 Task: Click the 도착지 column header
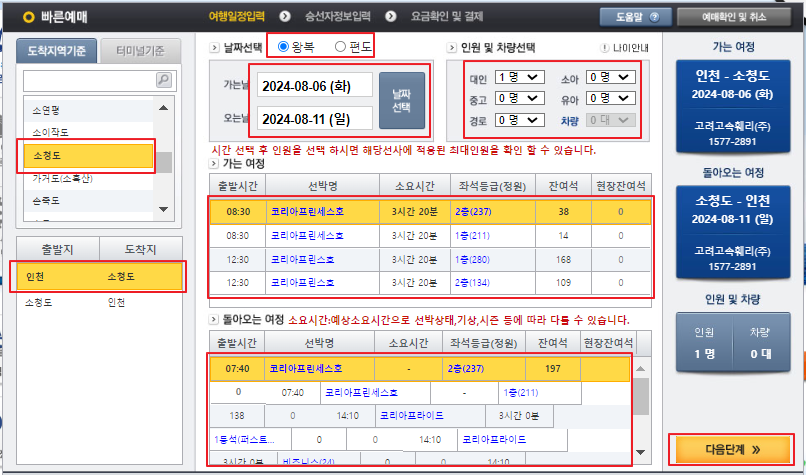140,250
